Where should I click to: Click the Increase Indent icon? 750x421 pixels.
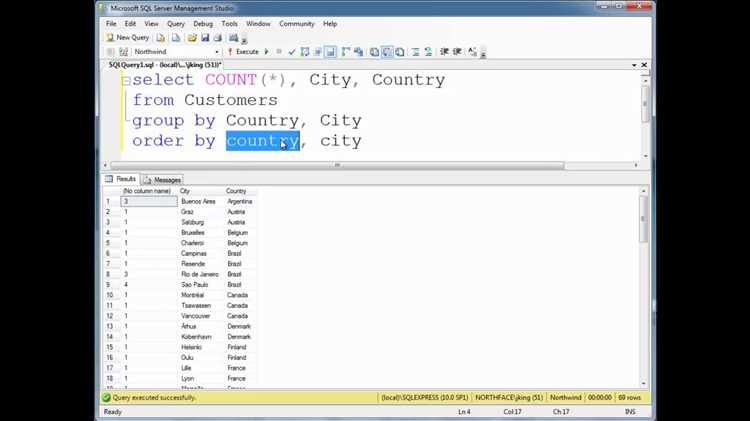click(x=457, y=52)
